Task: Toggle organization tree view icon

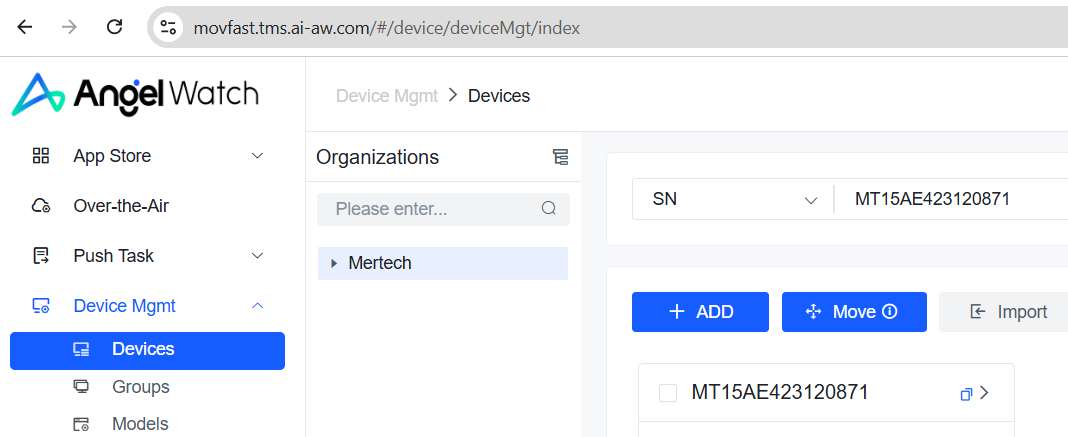Action: [x=560, y=157]
